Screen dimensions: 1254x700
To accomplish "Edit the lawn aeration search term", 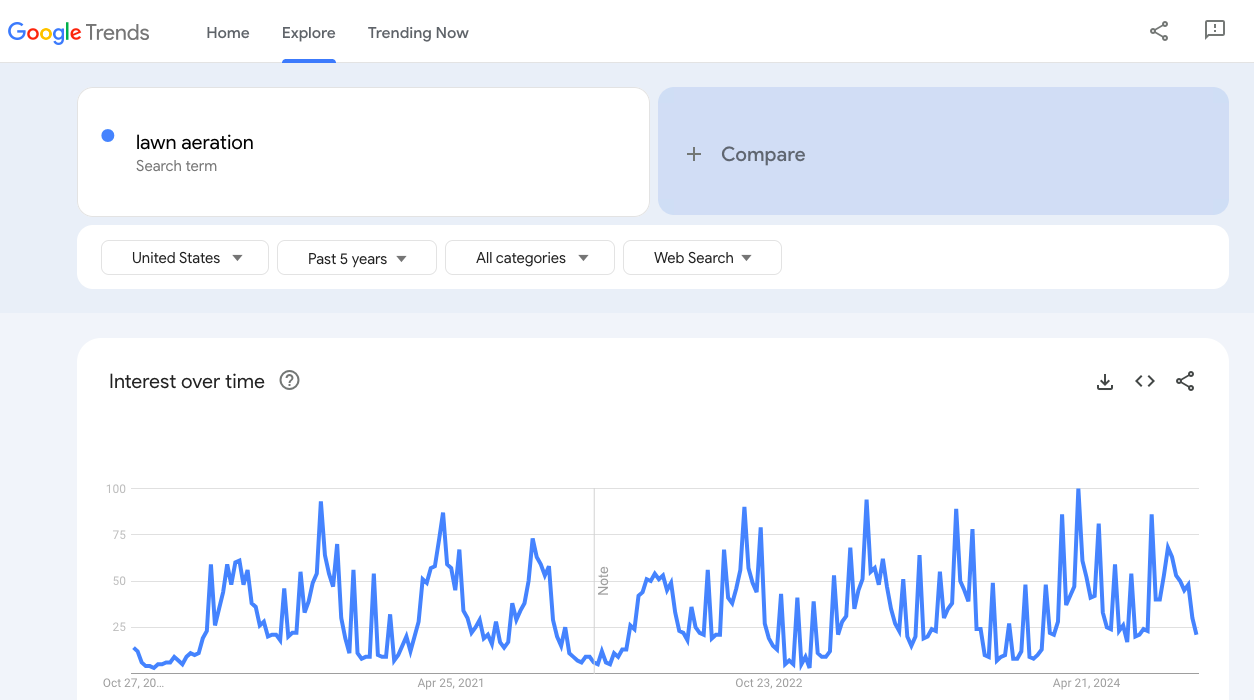I will pos(195,143).
